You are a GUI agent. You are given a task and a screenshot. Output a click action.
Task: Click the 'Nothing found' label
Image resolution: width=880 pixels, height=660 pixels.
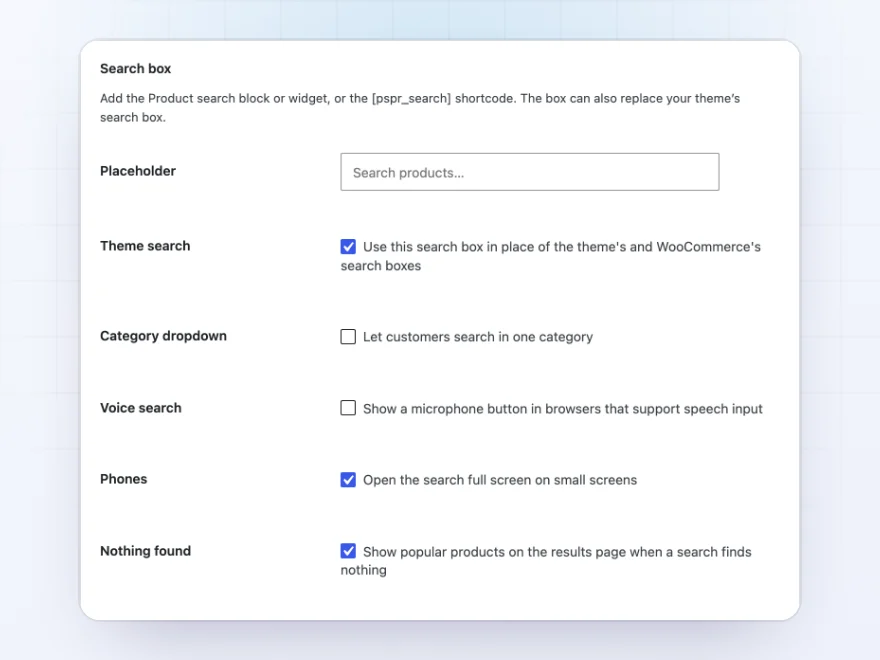click(145, 551)
